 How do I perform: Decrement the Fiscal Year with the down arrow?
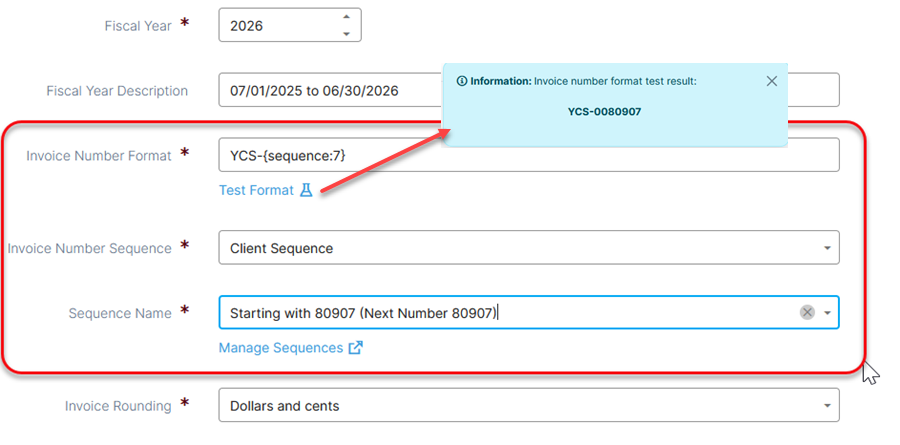[x=346, y=33]
